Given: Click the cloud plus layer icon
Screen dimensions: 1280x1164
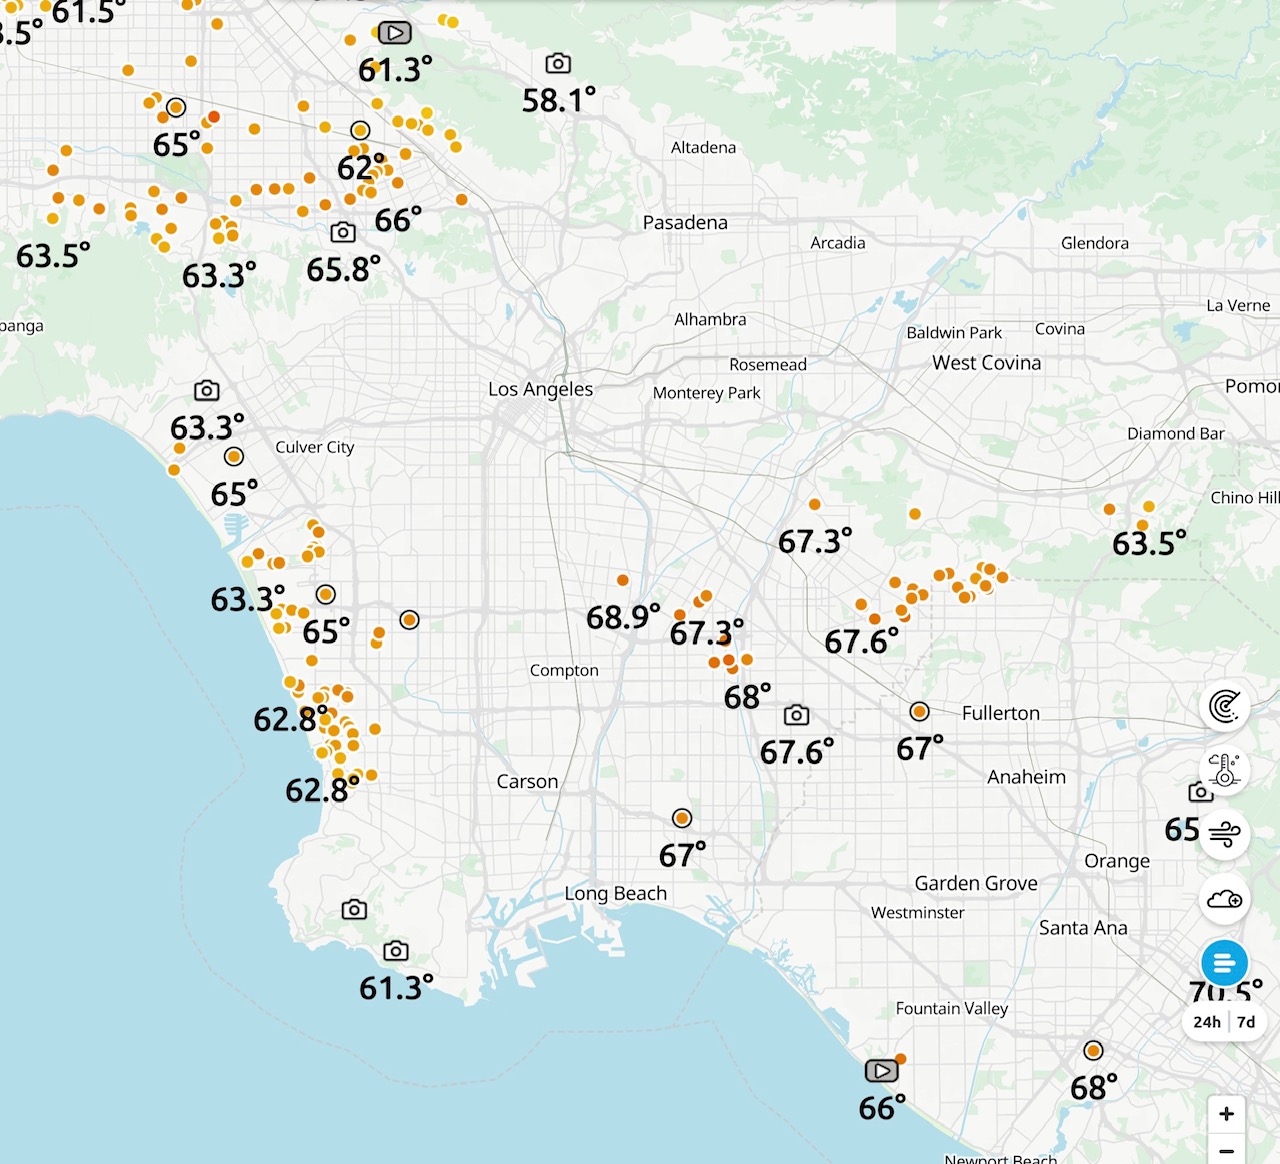Looking at the screenshot, I should [x=1224, y=899].
